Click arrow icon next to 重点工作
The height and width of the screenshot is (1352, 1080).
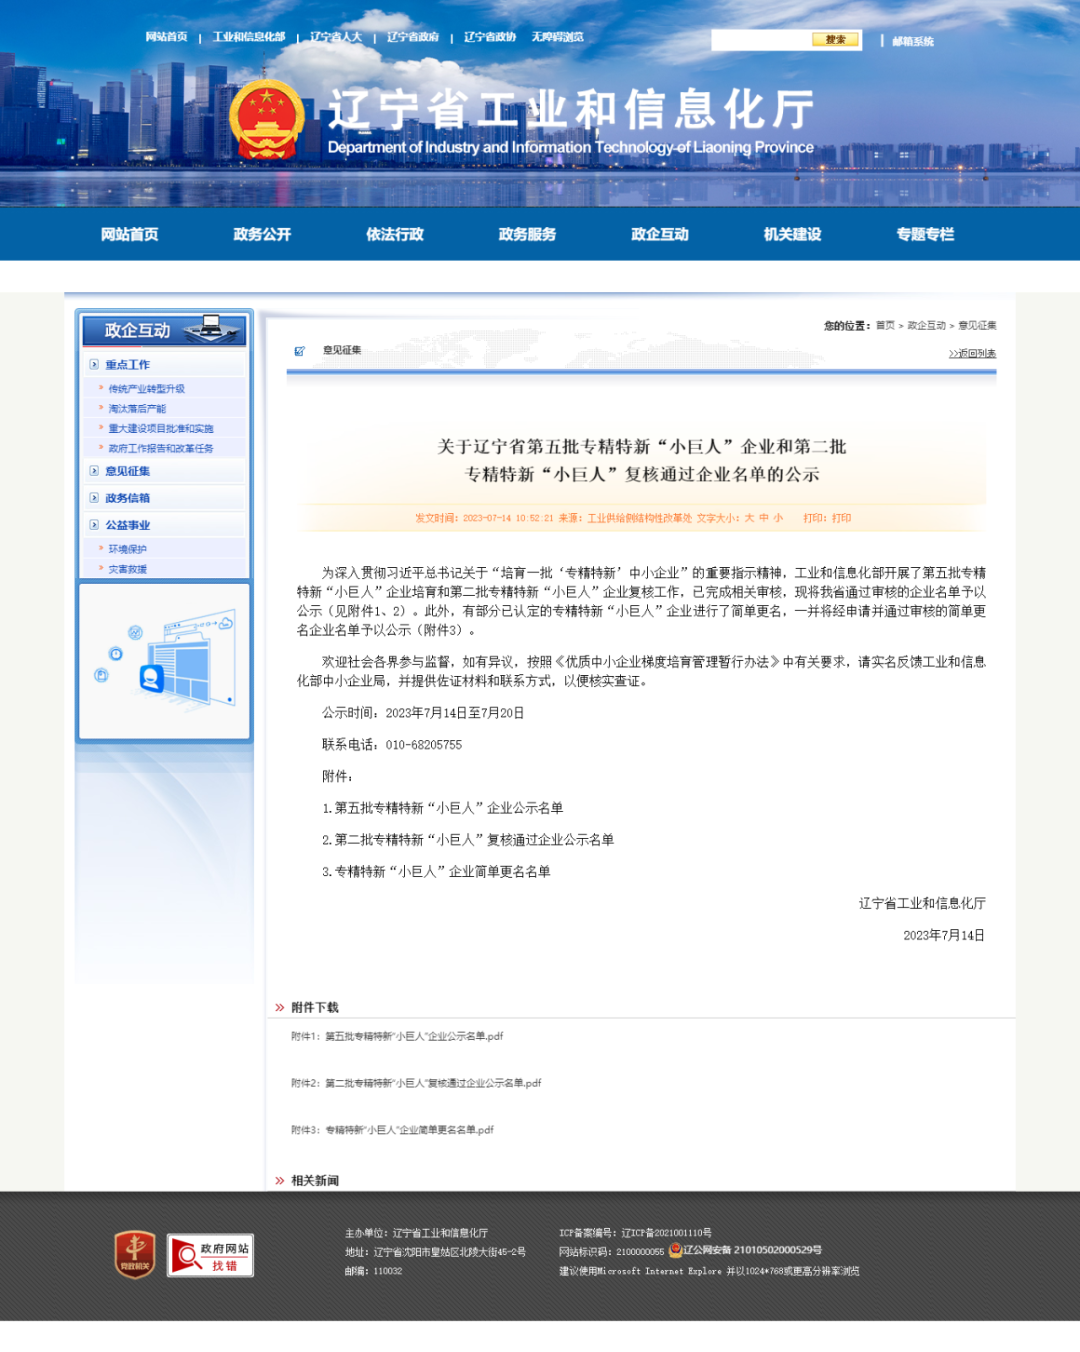(94, 365)
